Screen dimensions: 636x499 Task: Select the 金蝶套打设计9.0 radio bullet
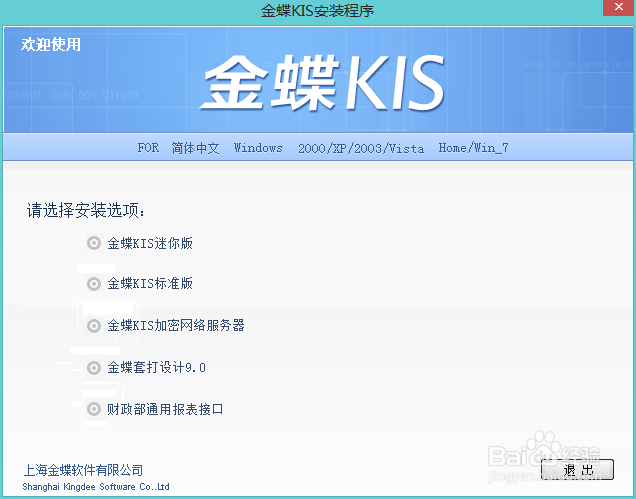point(94,368)
